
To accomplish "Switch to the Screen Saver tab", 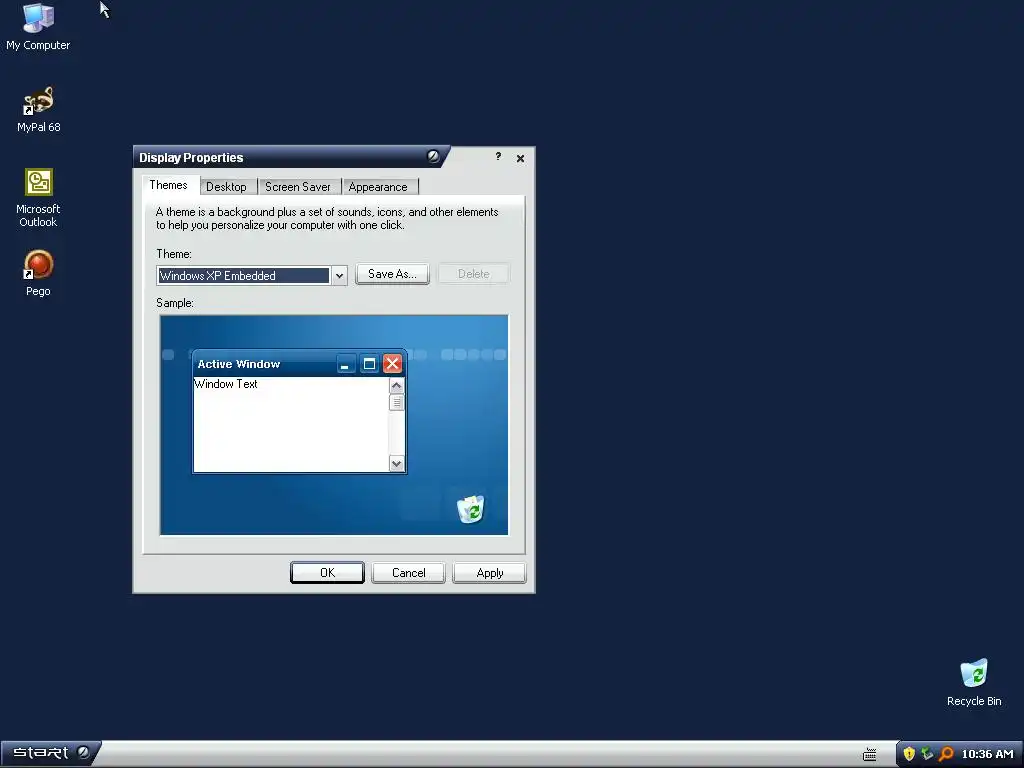I will (298, 187).
